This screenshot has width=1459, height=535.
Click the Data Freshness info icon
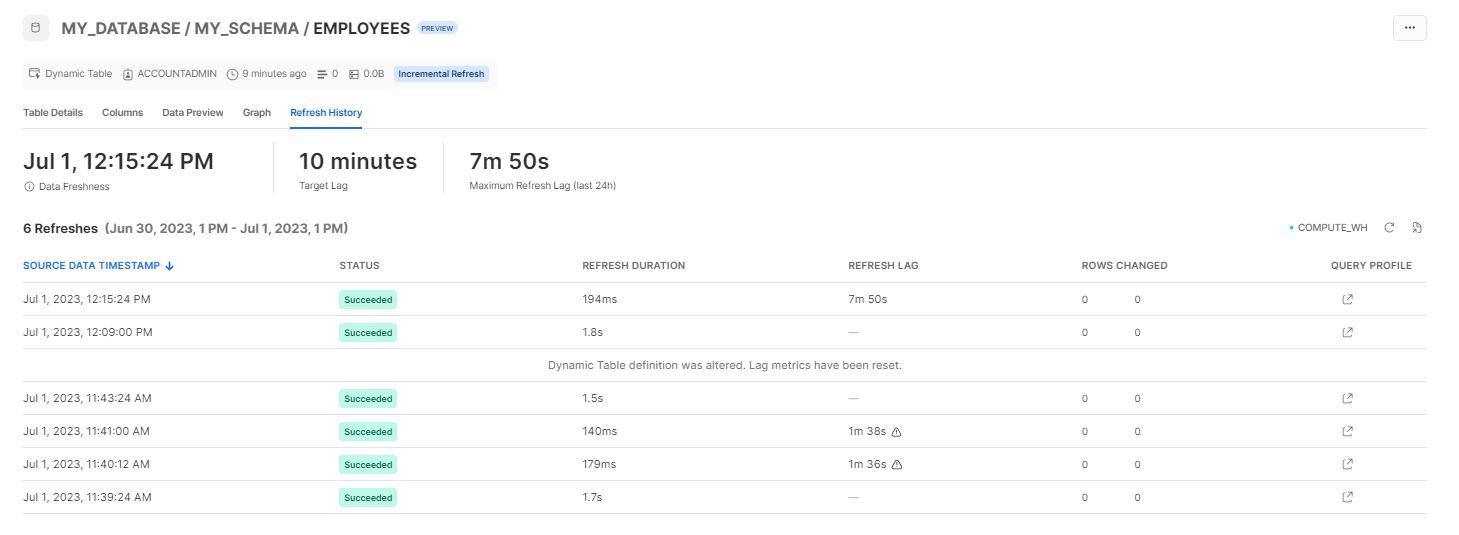pyautogui.click(x=29, y=187)
